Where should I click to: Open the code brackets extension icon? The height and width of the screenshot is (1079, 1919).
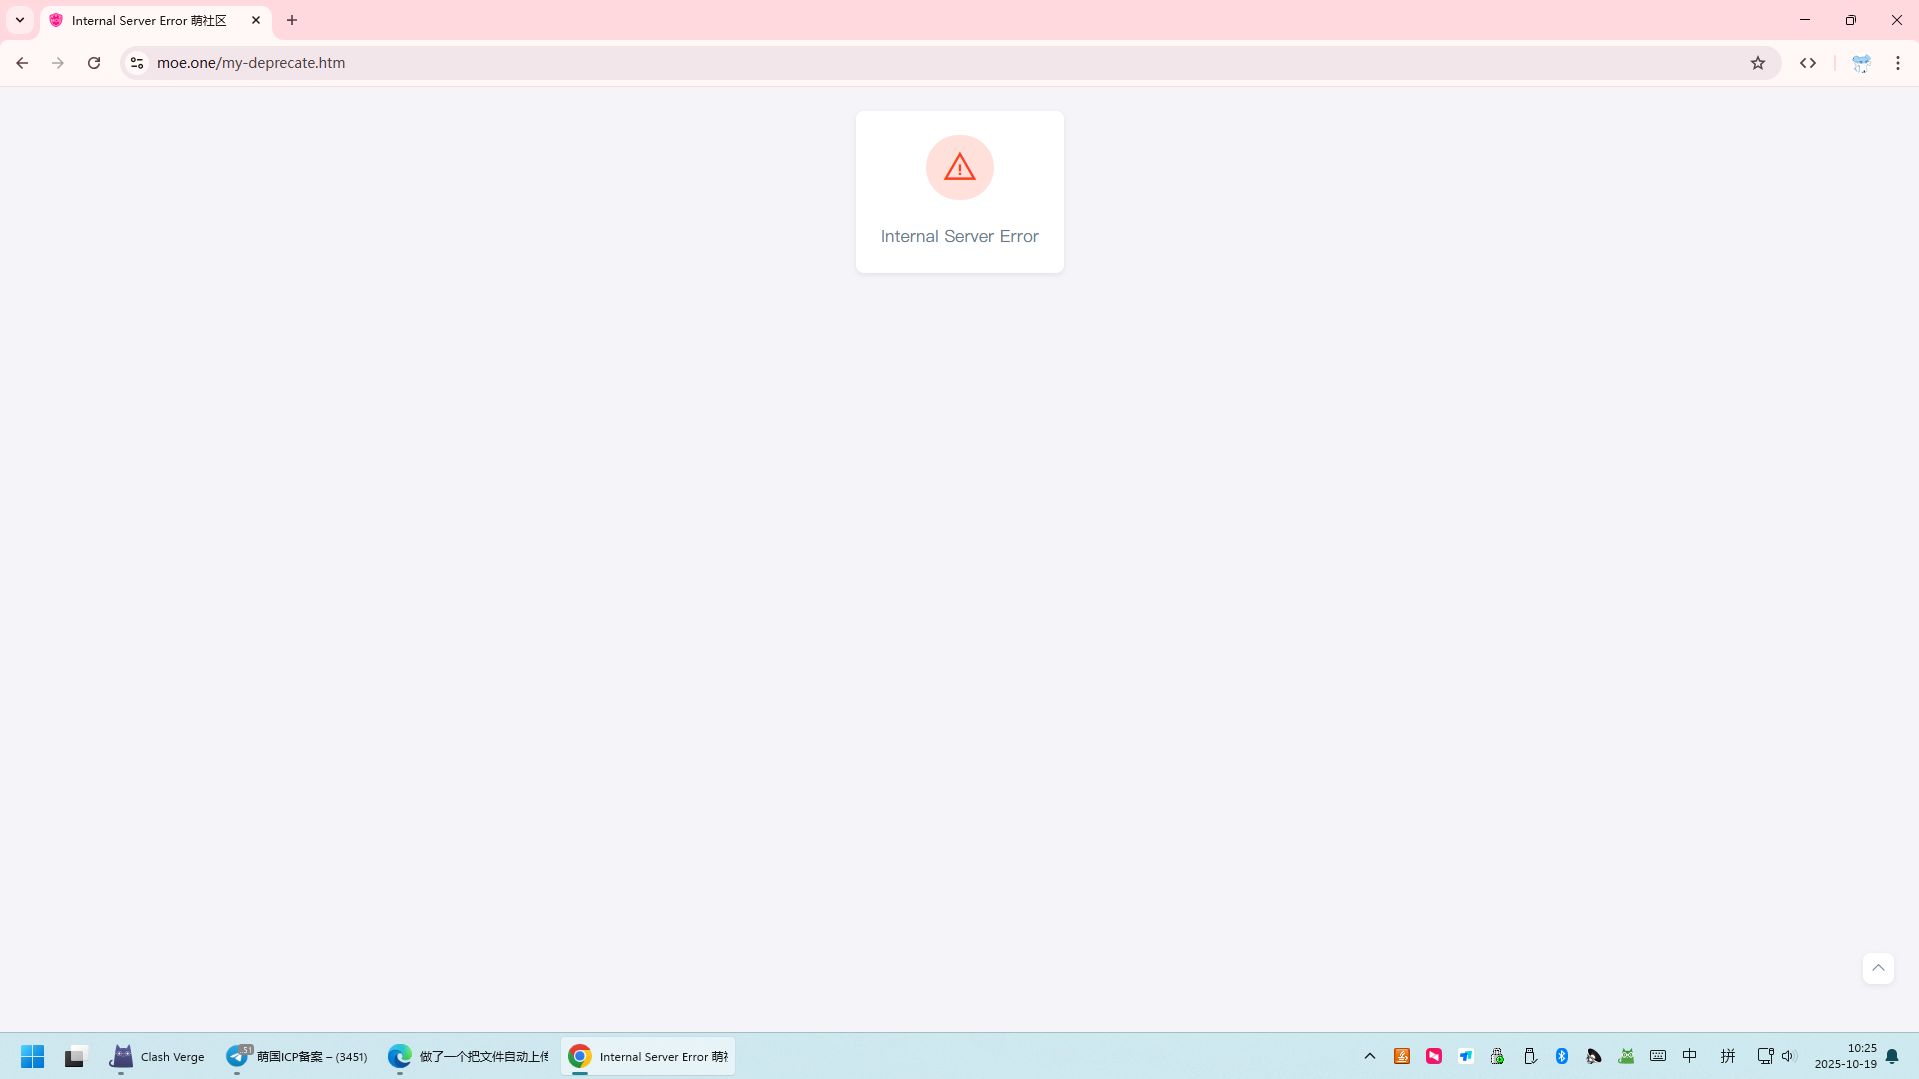pos(1808,63)
